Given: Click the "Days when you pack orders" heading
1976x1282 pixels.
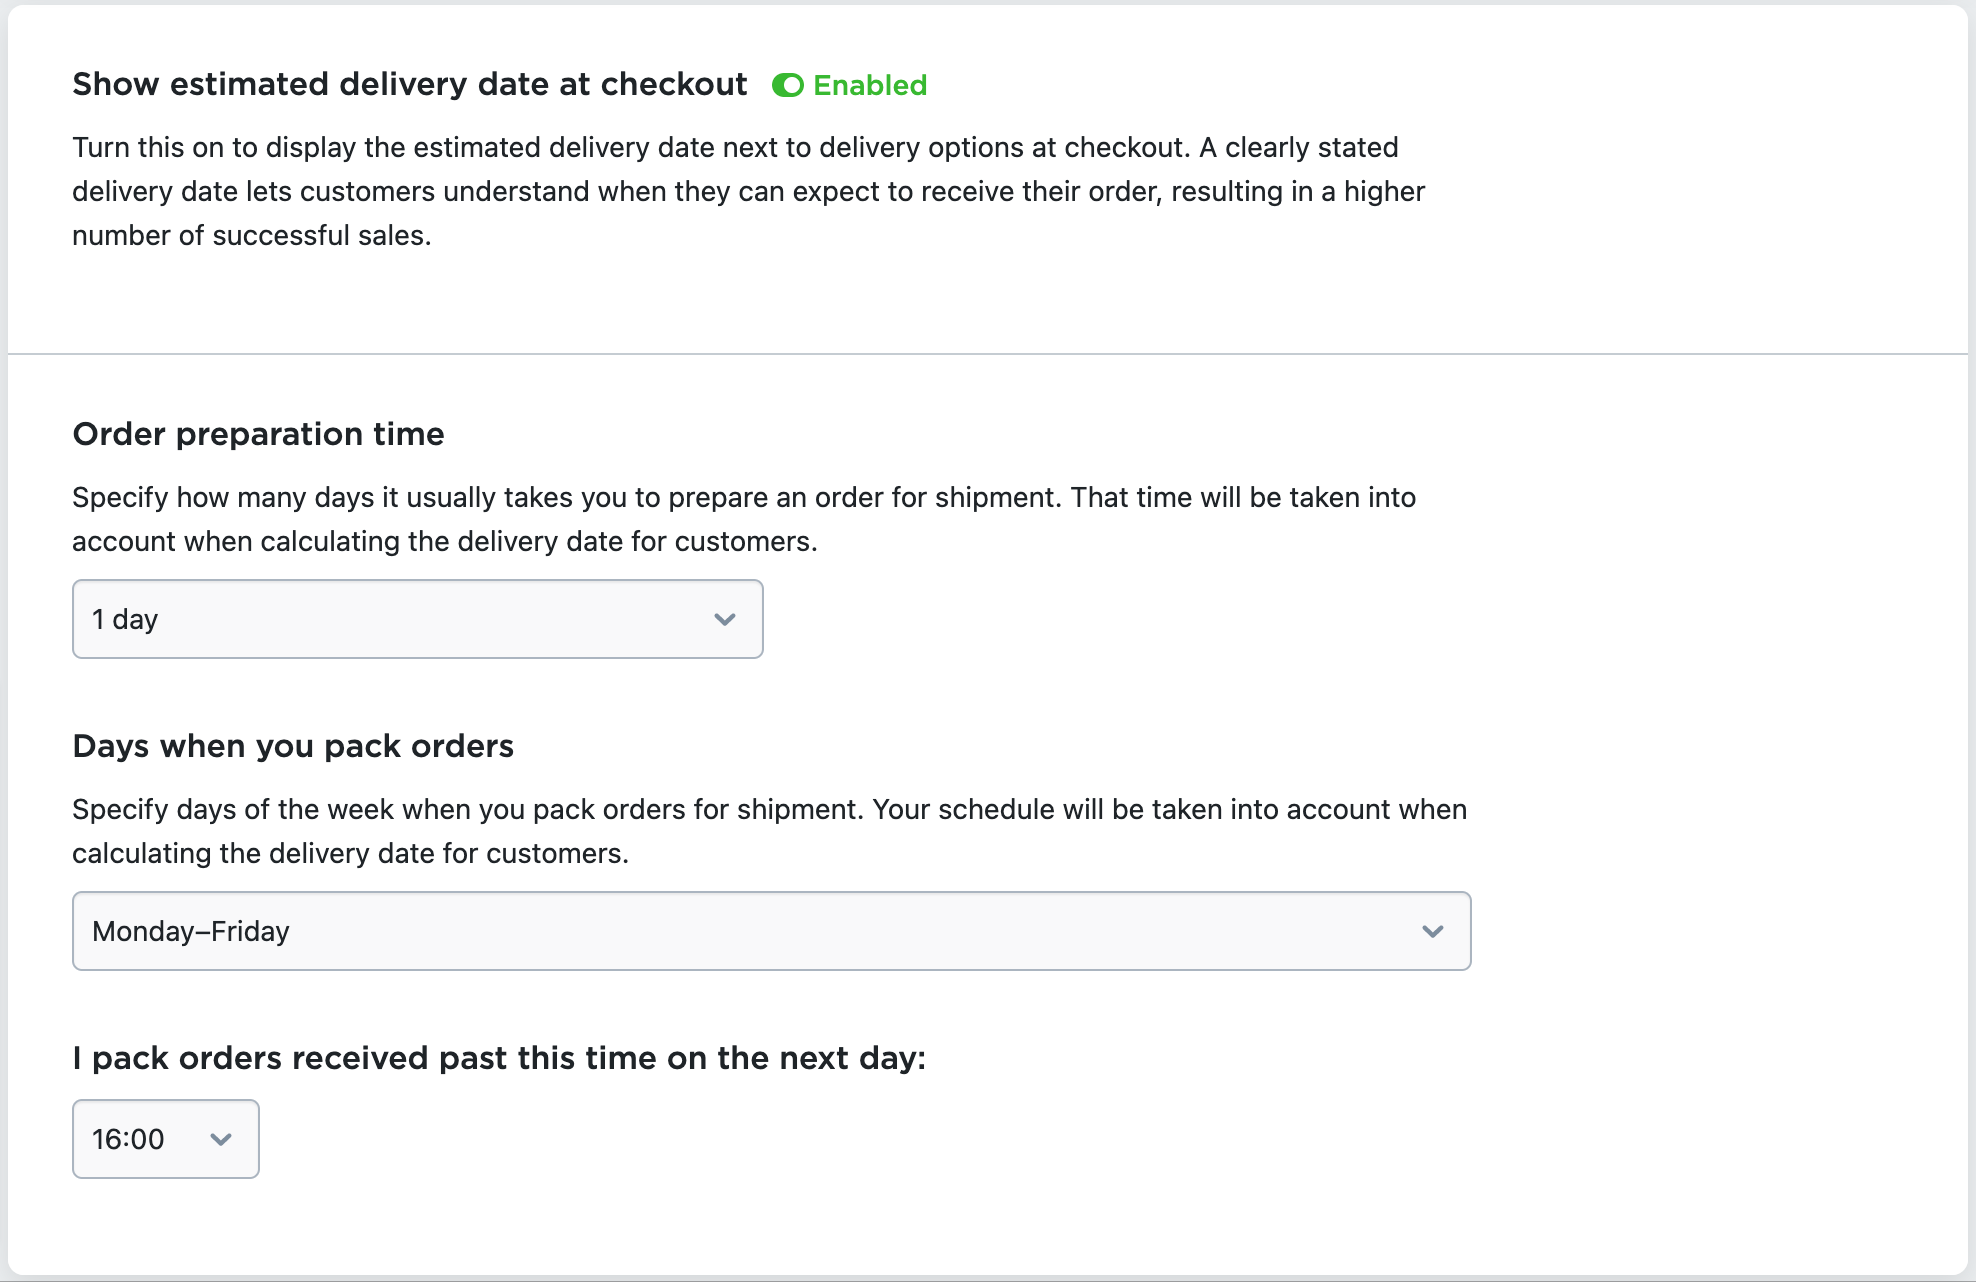Looking at the screenshot, I should click(x=293, y=747).
